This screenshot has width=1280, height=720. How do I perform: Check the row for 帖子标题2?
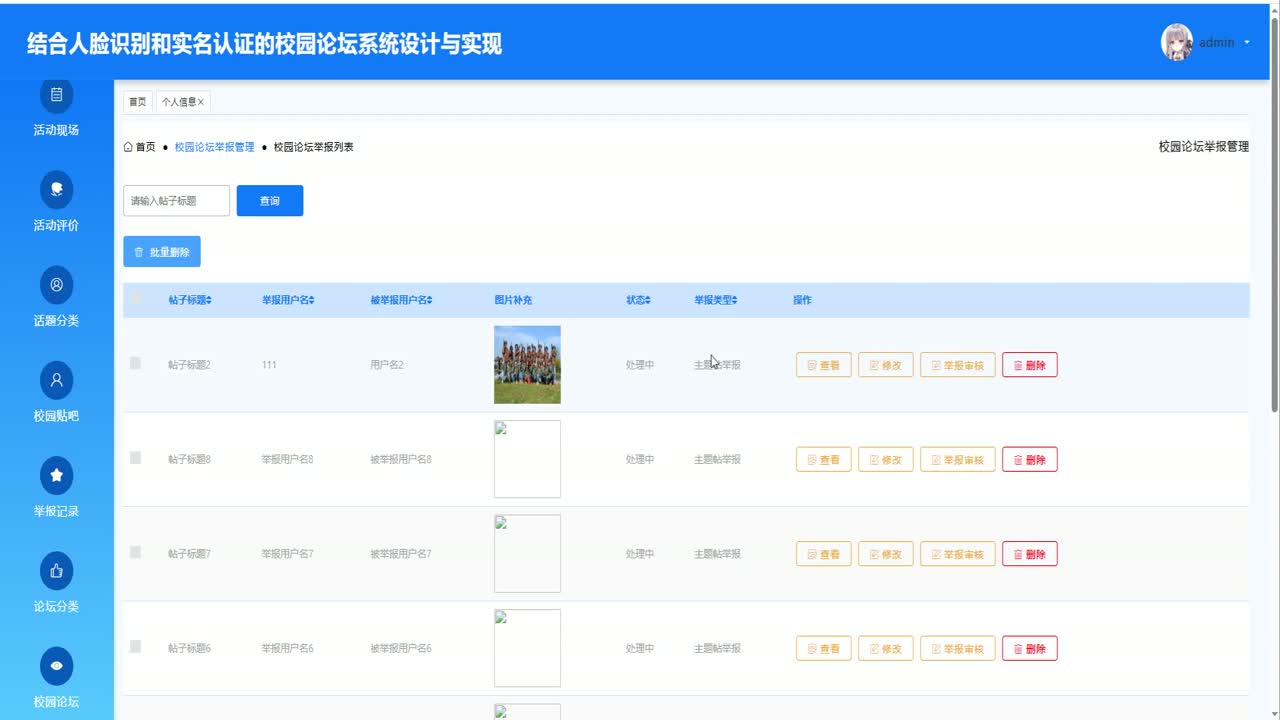tap(135, 363)
